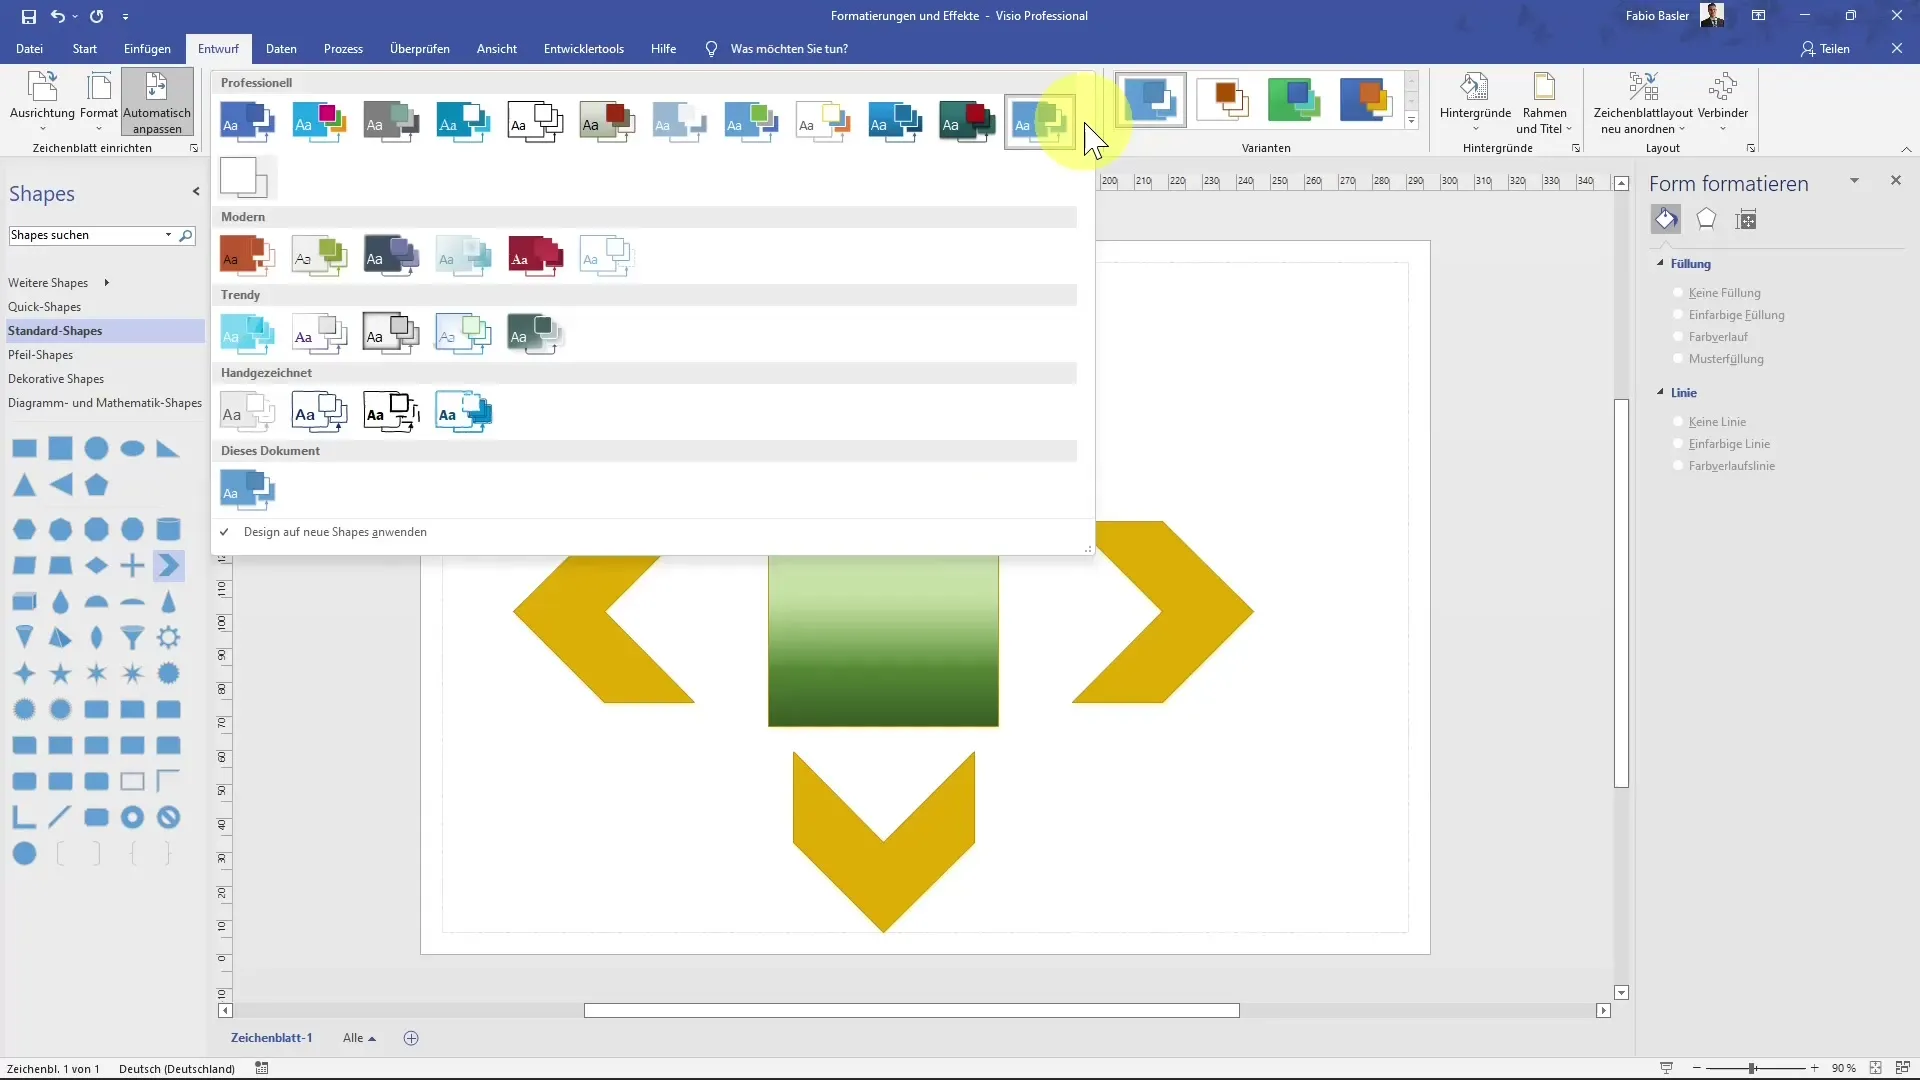This screenshot has width=1920, height=1080.
Task: Click Was möchten Sie tun search box
Action: pos(789,49)
